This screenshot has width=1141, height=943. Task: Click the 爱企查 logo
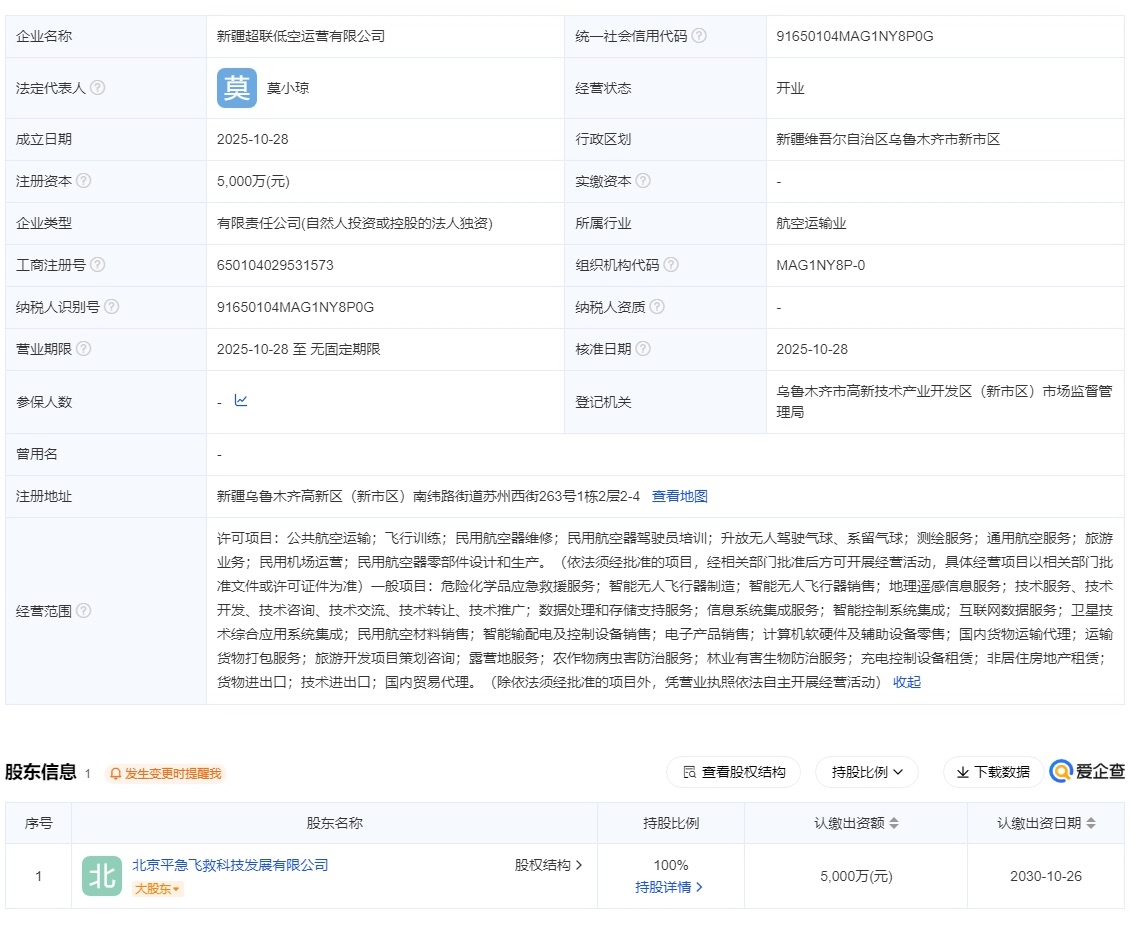[1086, 771]
